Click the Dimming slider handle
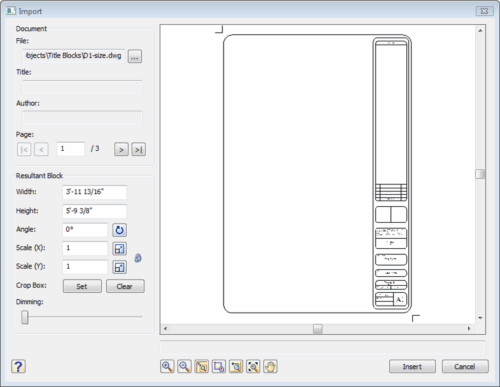This screenshot has width=500, height=387. 25,317
